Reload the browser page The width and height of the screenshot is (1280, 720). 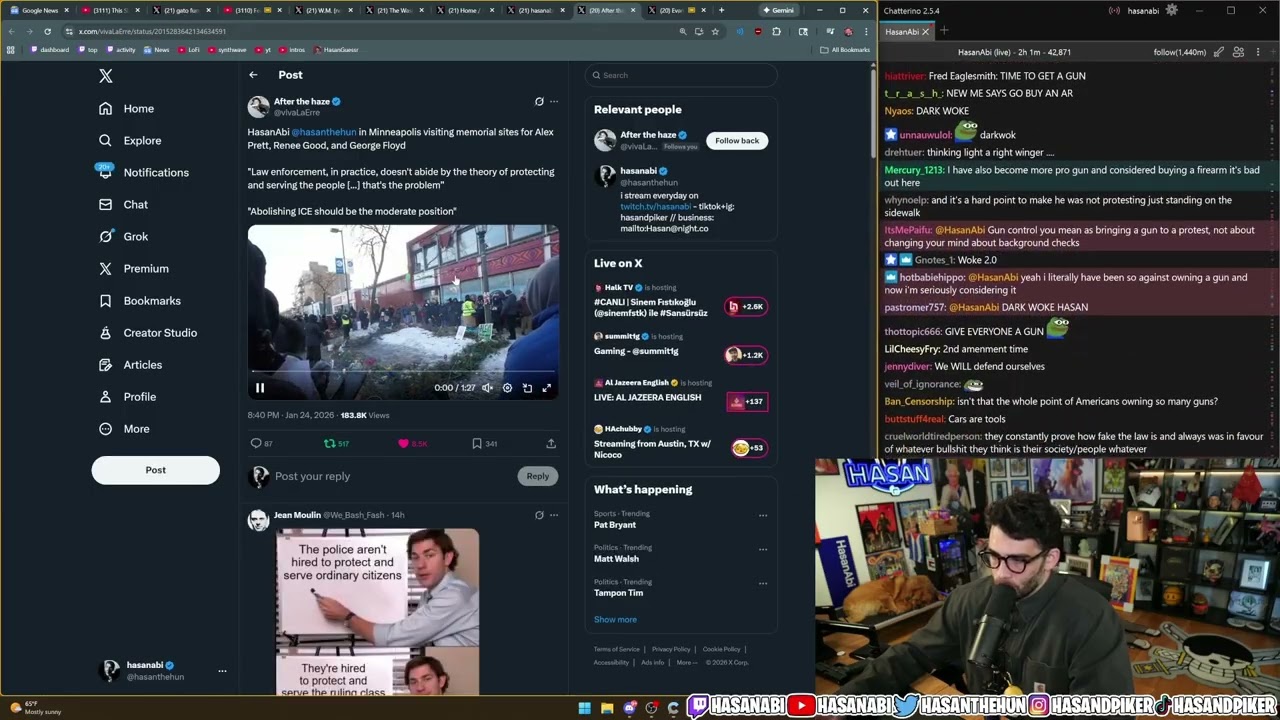[47, 32]
